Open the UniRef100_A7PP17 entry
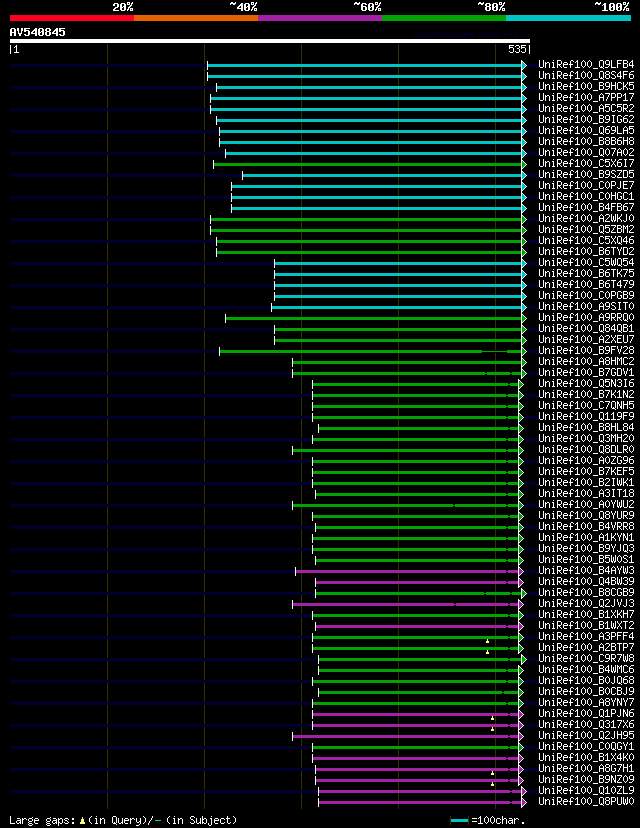This screenshot has width=640, height=828. [586, 97]
